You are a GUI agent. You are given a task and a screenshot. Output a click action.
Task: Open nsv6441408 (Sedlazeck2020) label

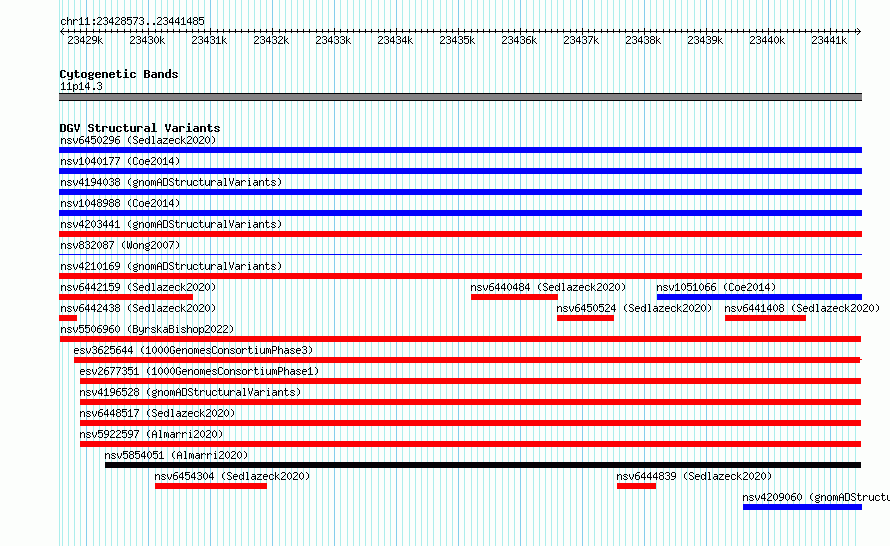(802, 308)
